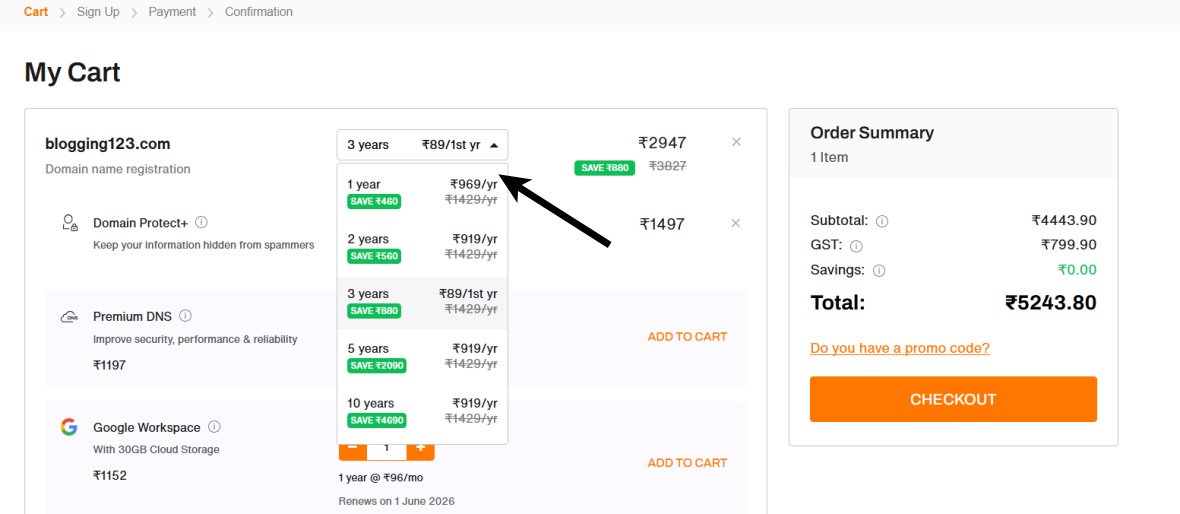The image size is (1180, 514).
Task: Pick the 10 years registration option
Action: (422, 412)
